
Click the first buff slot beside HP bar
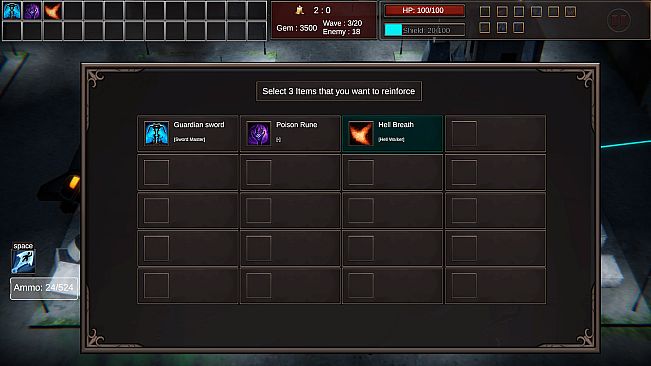(485, 11)
